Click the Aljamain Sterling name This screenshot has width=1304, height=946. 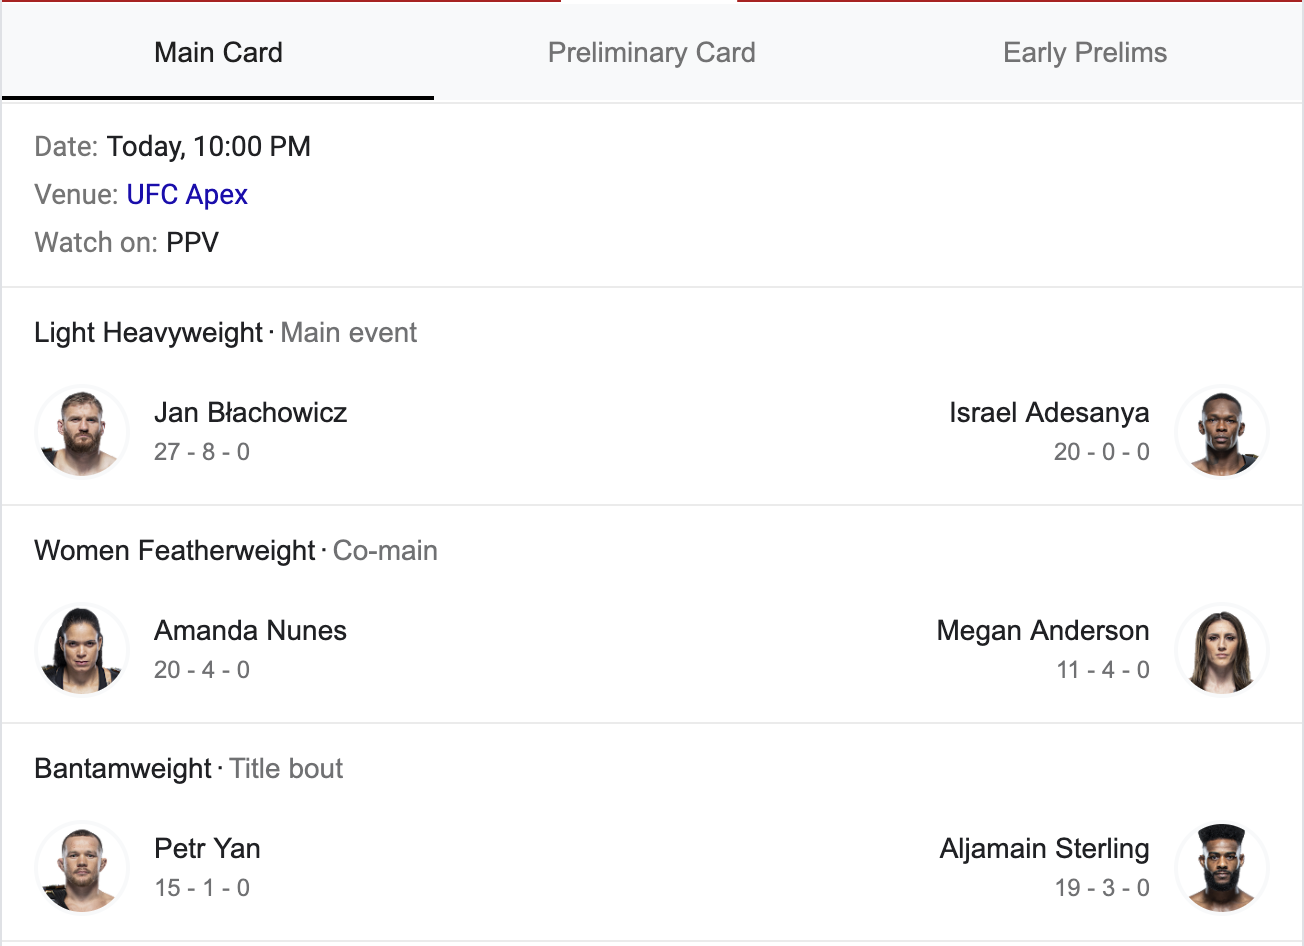tap(1044, 849)
